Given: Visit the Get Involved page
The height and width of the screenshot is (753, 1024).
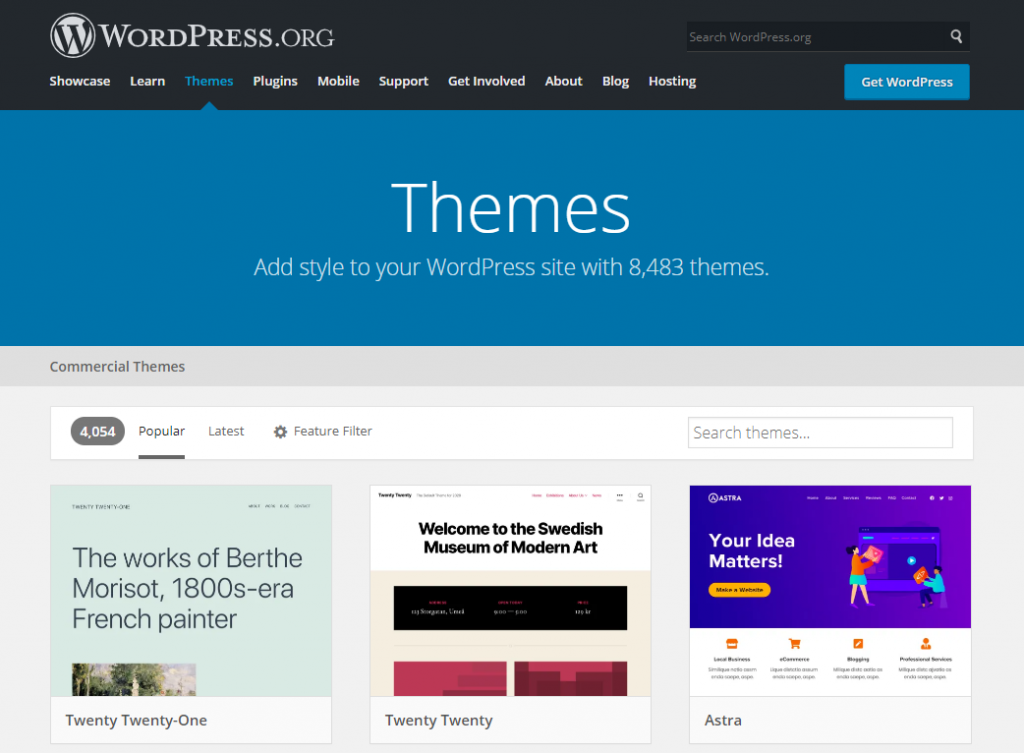Looking at the screenshot, I should point(486,81).
